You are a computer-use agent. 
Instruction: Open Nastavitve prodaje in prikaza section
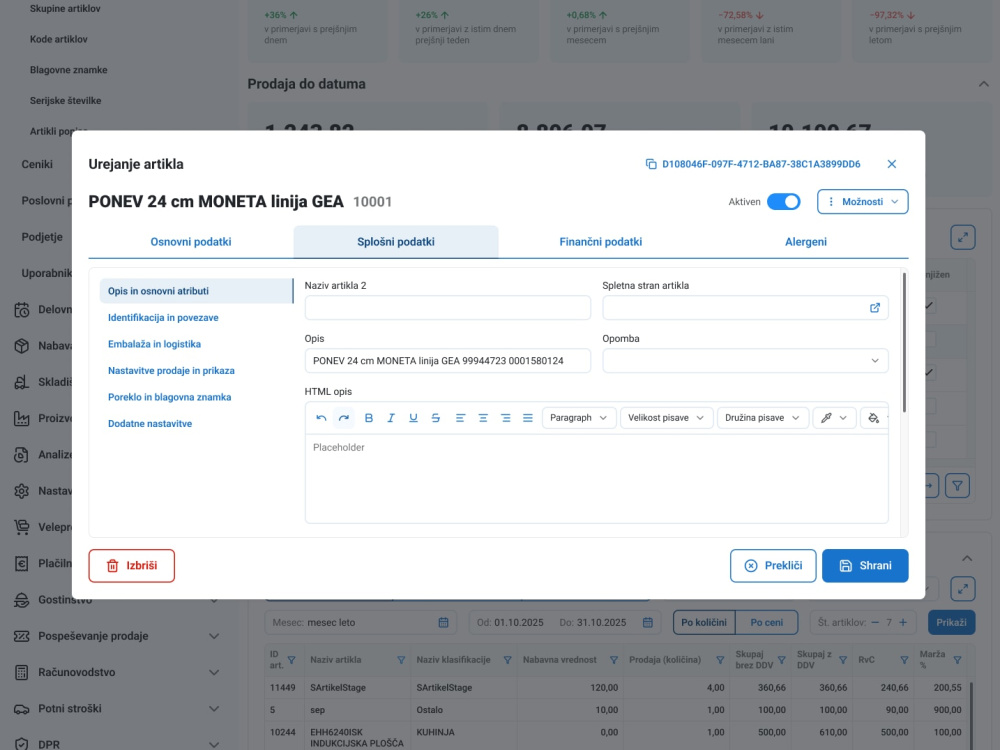[171, 371]
